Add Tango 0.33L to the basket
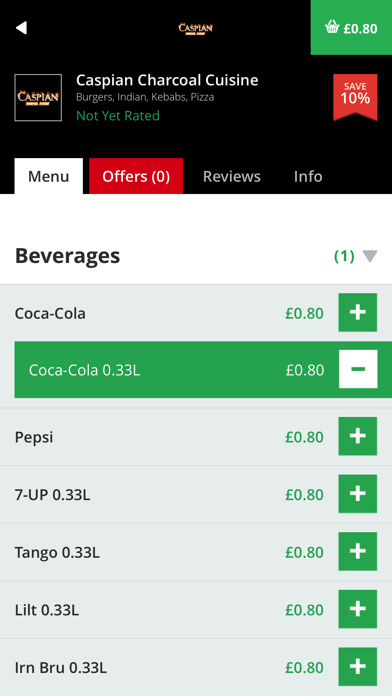Image resolution: width=392 pixels, height=696 pixels. tap(358, 552)
